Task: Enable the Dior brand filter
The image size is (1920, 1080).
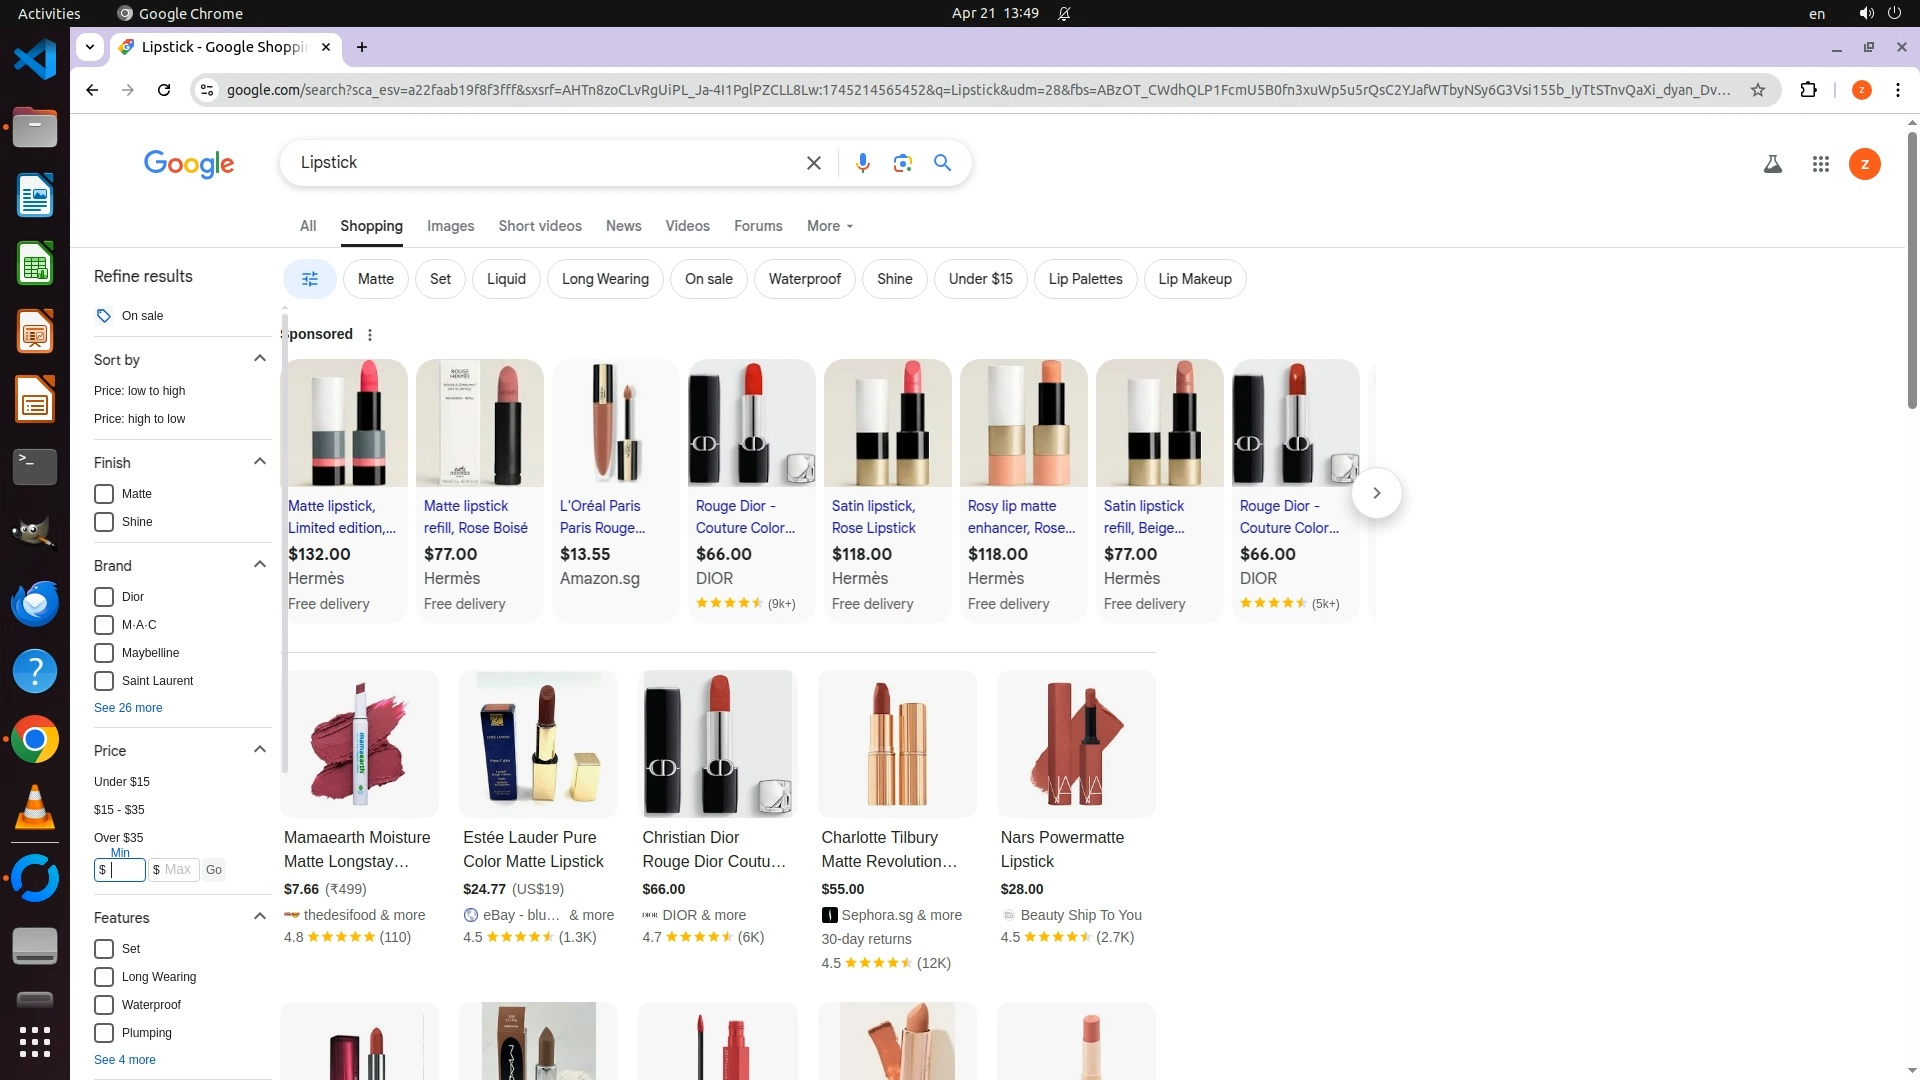Action: click(104, 597)
